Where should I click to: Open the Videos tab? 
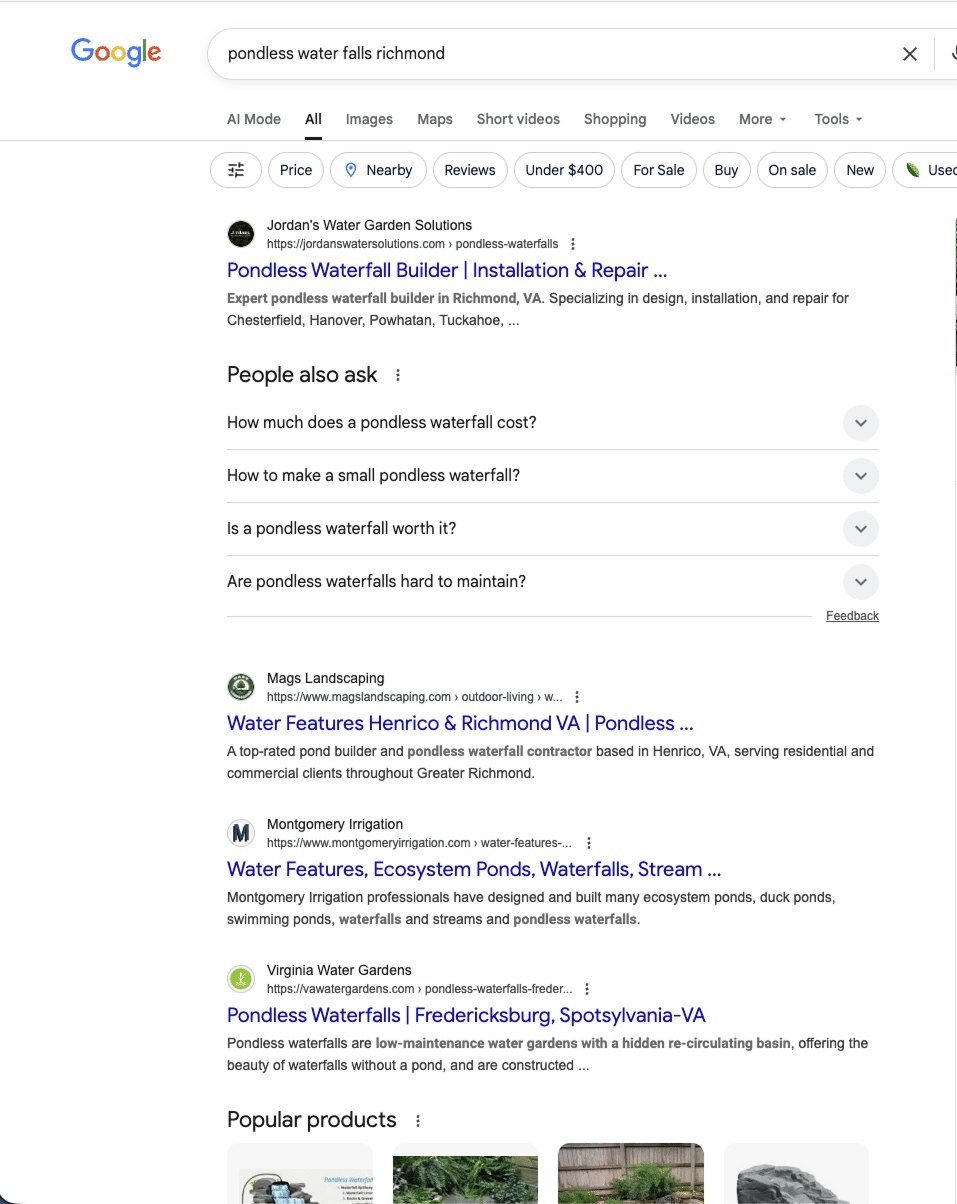pos(693,119)
